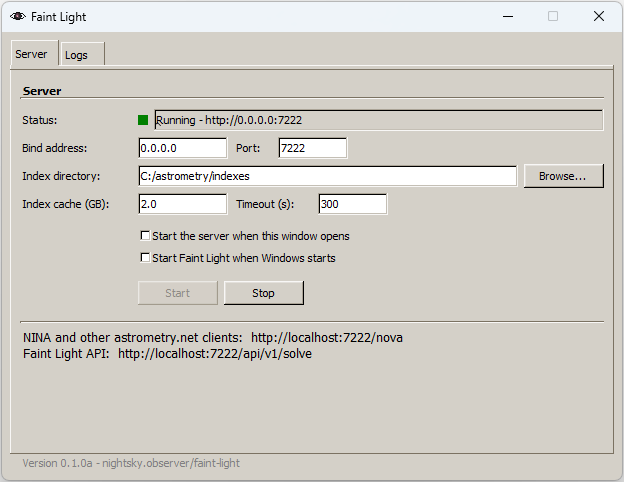Click the Status: label
The image size is (624, 482).
40,120
